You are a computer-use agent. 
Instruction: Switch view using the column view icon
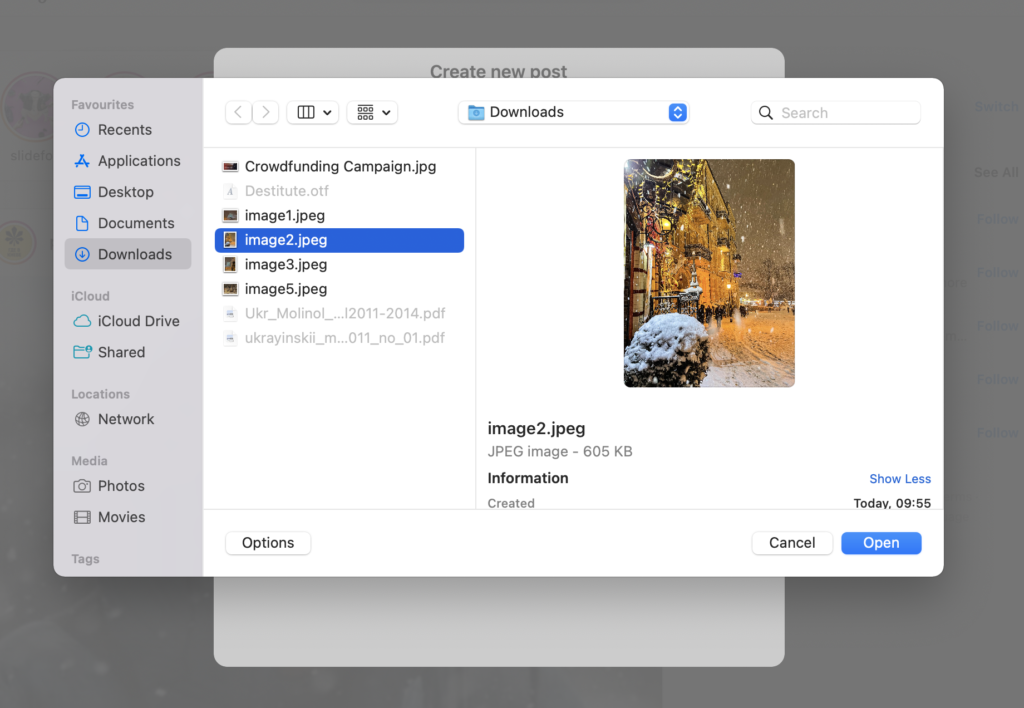306,112
